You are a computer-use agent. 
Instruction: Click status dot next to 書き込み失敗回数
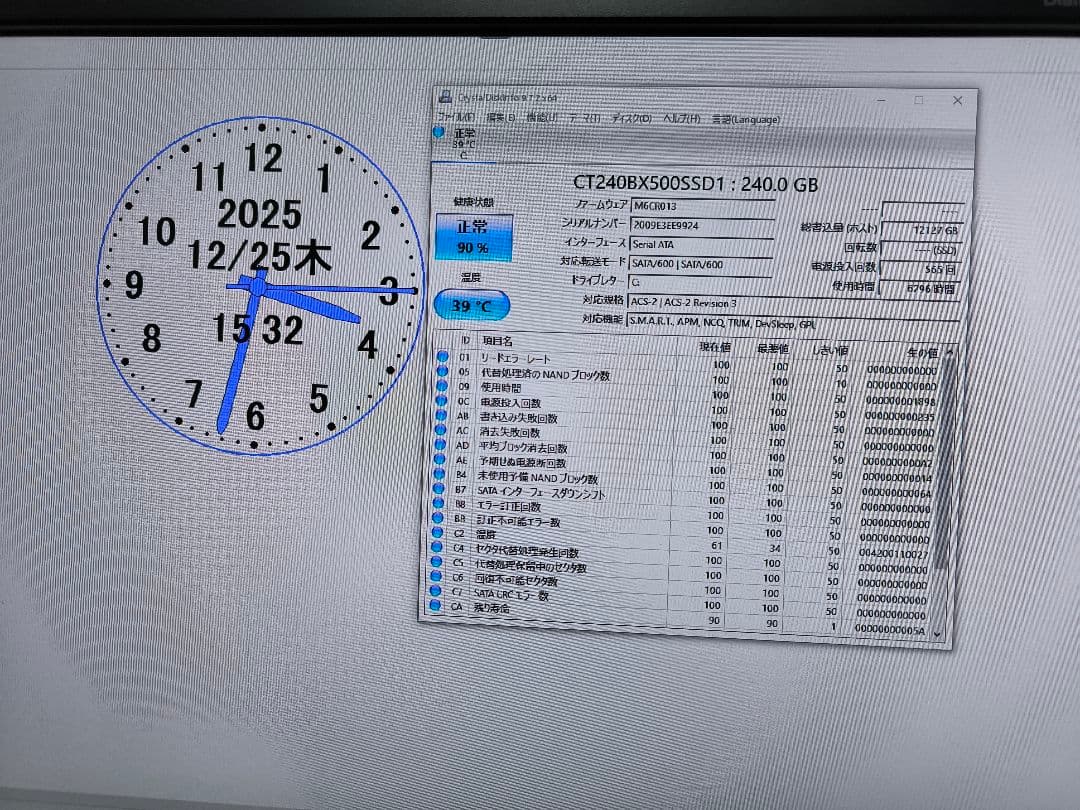pyautogui.click(x=441, y=415)
